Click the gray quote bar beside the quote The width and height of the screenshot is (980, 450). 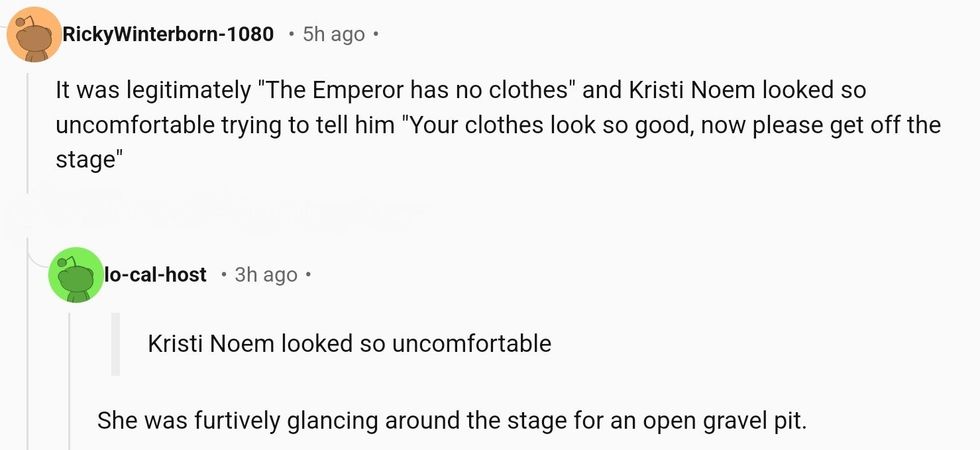116,344
